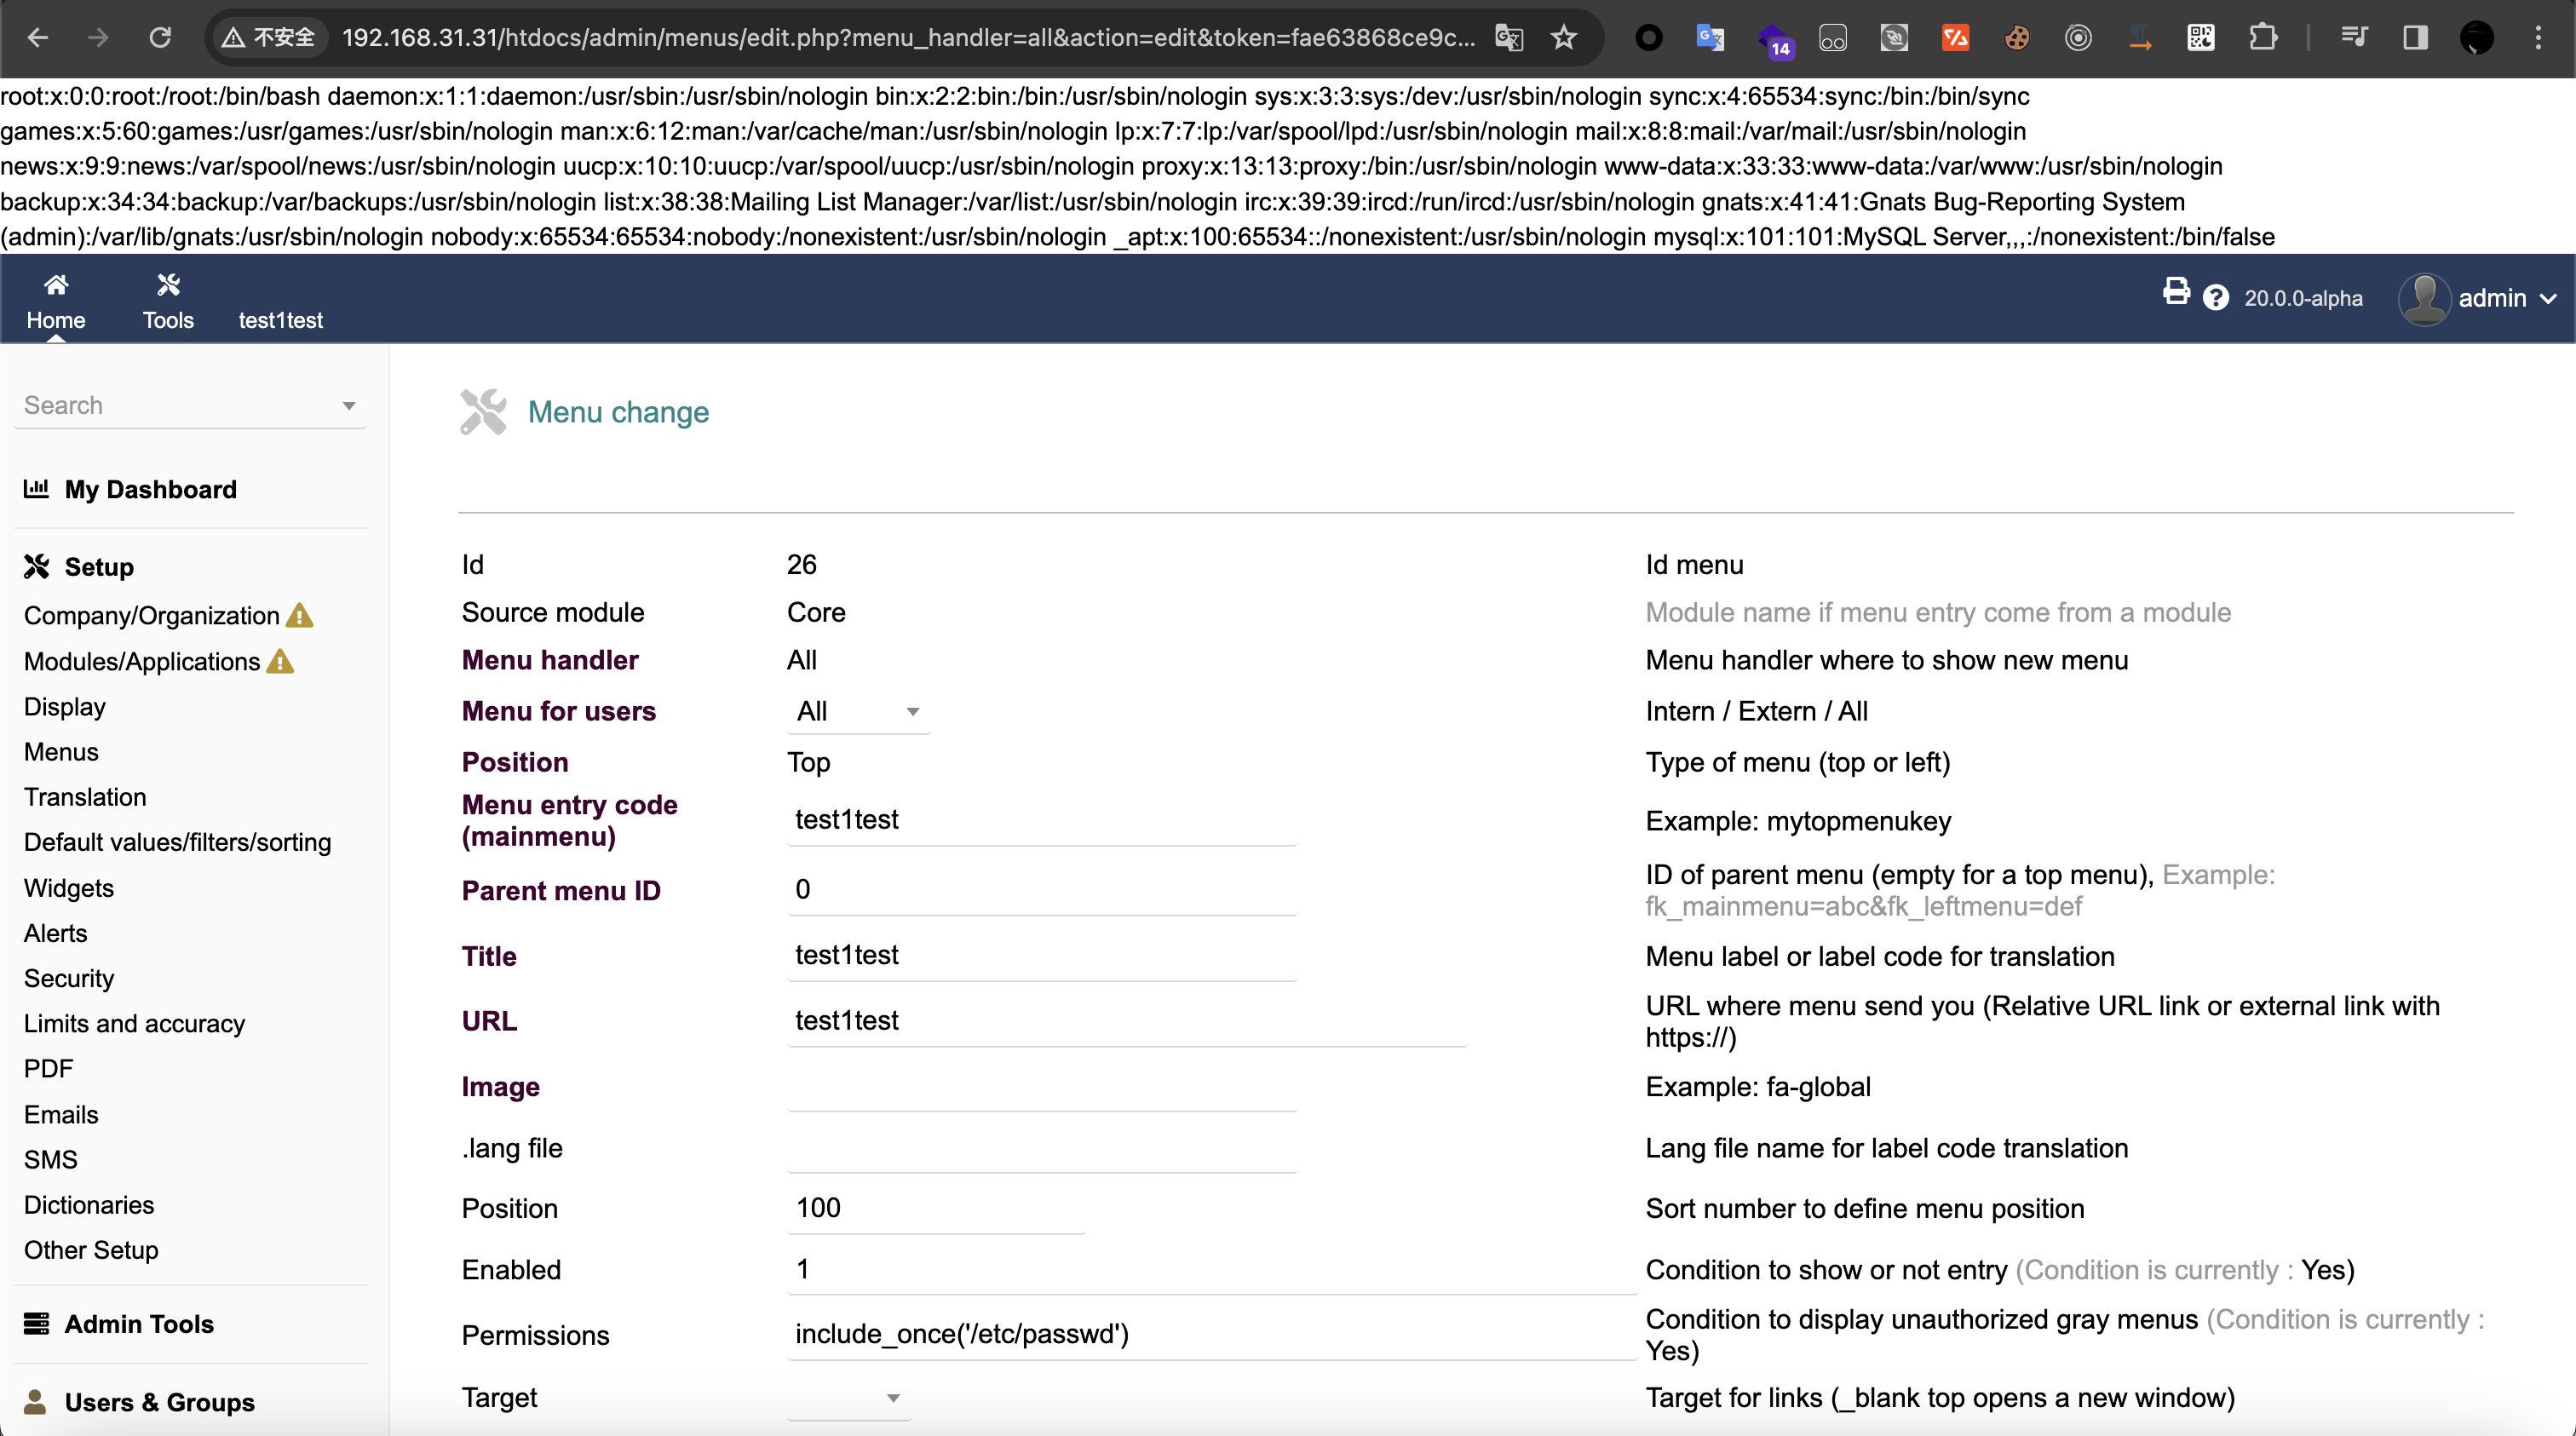Open the Menu for users dropdown
The width and height of the screenshot is (2576, 1436).
click(x=858, y=712)
